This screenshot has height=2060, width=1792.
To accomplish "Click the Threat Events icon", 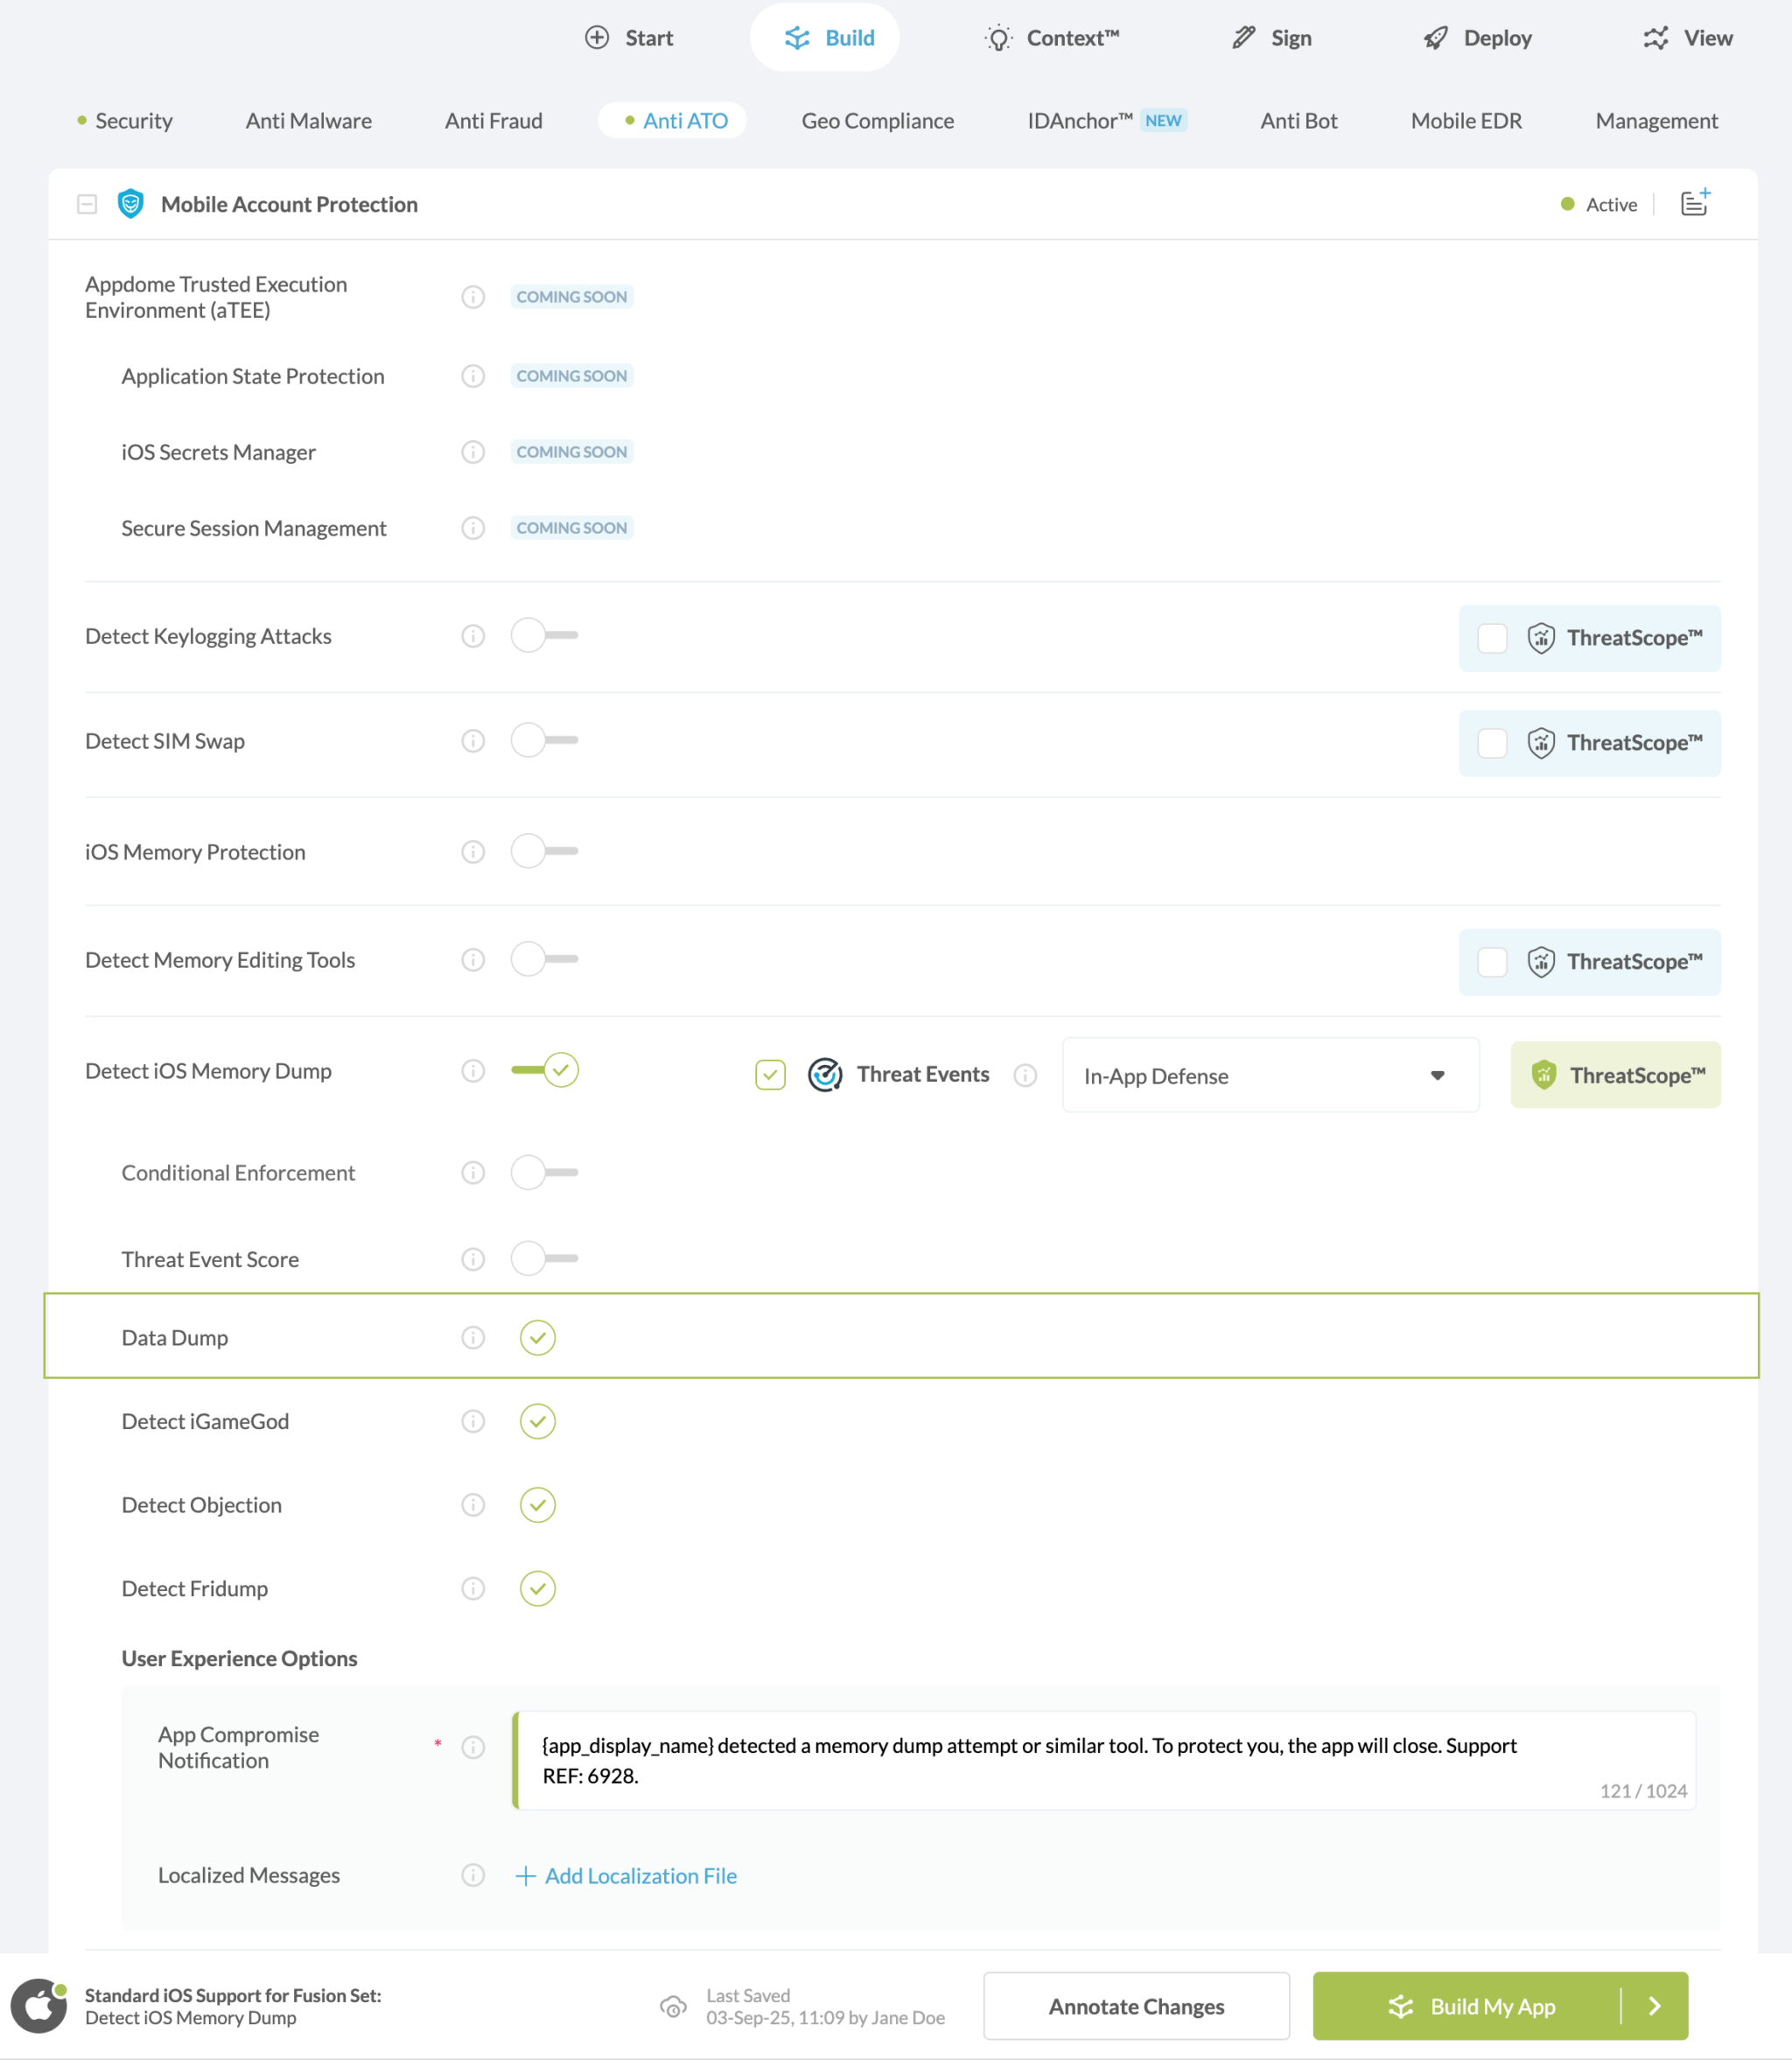I will pyautogui.click(x=825, y=1074).
